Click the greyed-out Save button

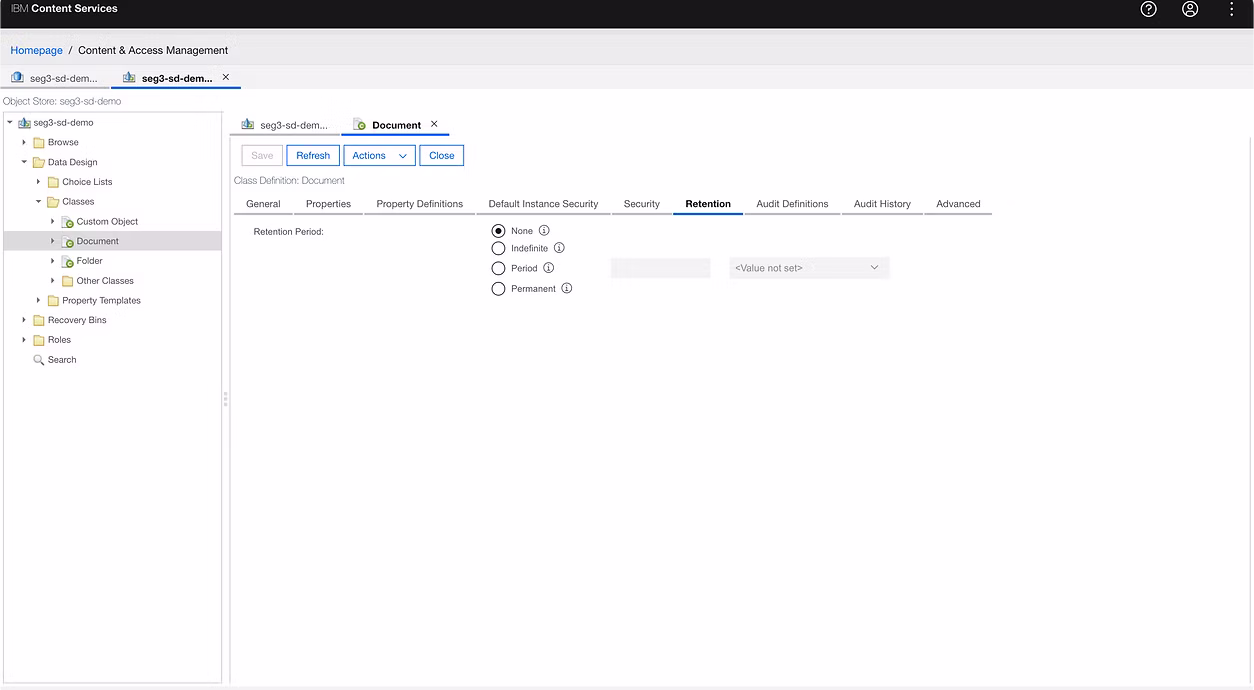pos(262,155)
